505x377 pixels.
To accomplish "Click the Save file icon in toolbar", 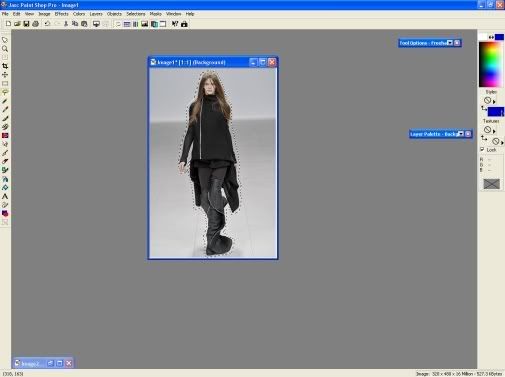I will [26, 24].
